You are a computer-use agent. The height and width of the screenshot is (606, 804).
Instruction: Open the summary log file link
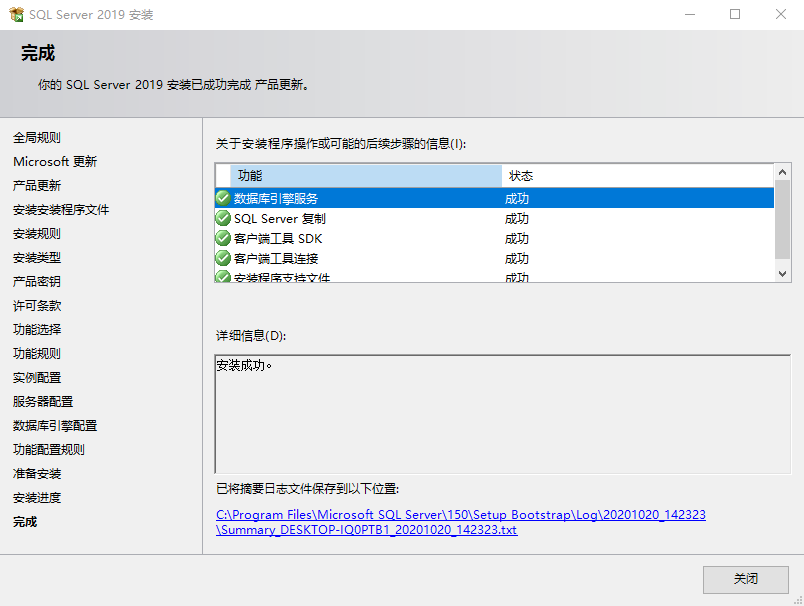[x=460, y=522]
